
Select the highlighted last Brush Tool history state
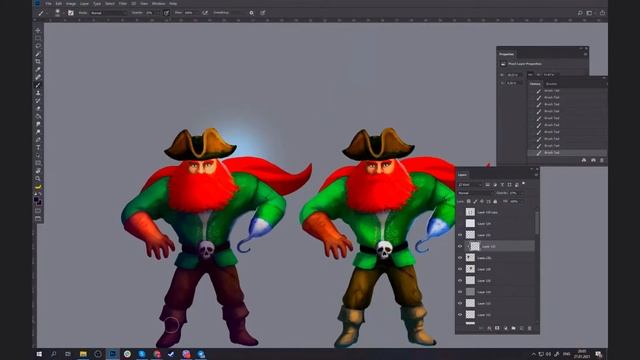(567, 153)
